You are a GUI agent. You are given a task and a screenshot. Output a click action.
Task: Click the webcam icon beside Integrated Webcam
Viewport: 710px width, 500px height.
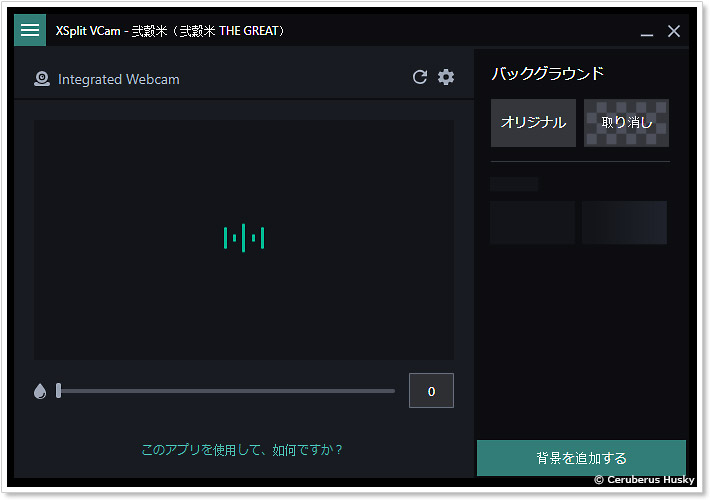click(x=42, y=79)
